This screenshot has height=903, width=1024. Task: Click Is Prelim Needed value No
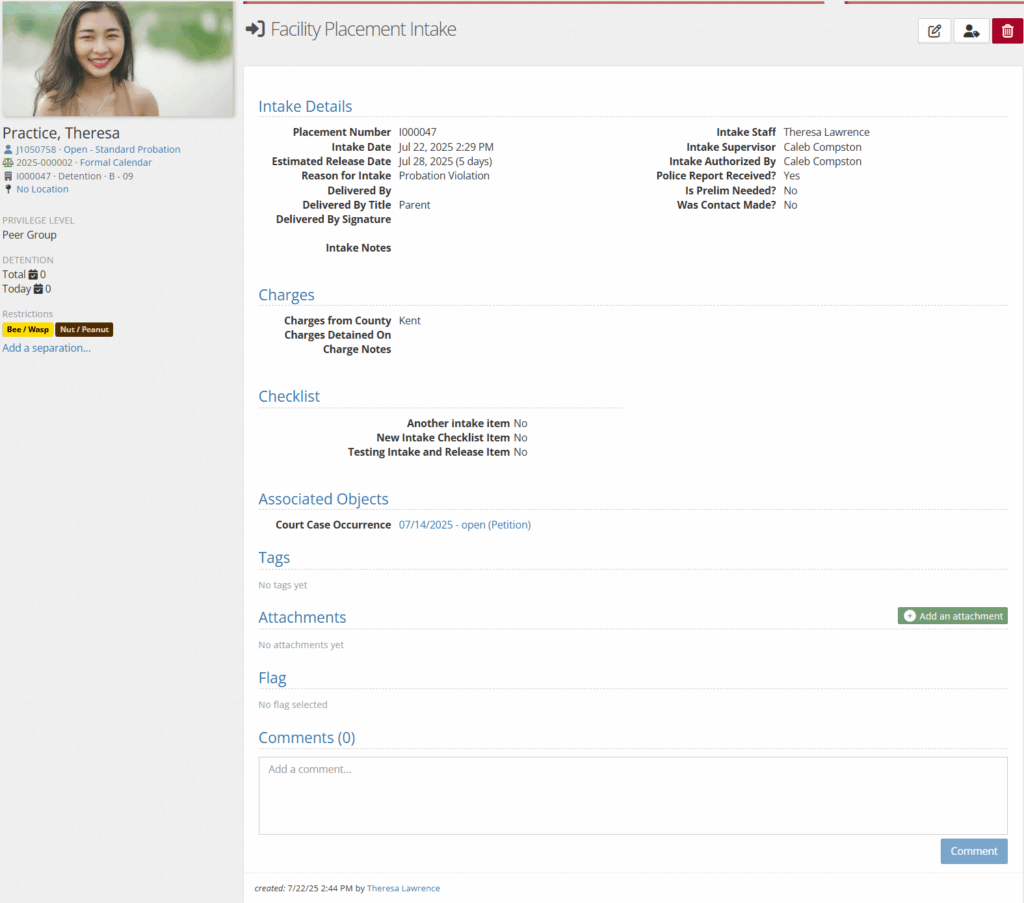click(x=790, y=191)
